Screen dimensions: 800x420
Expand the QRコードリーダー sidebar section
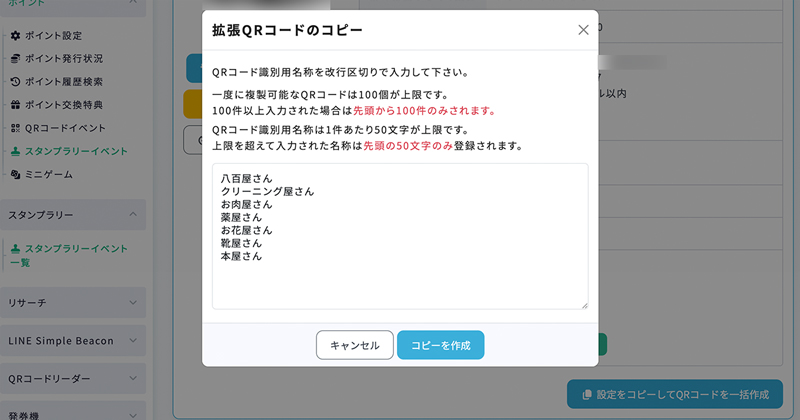(133, 380)
